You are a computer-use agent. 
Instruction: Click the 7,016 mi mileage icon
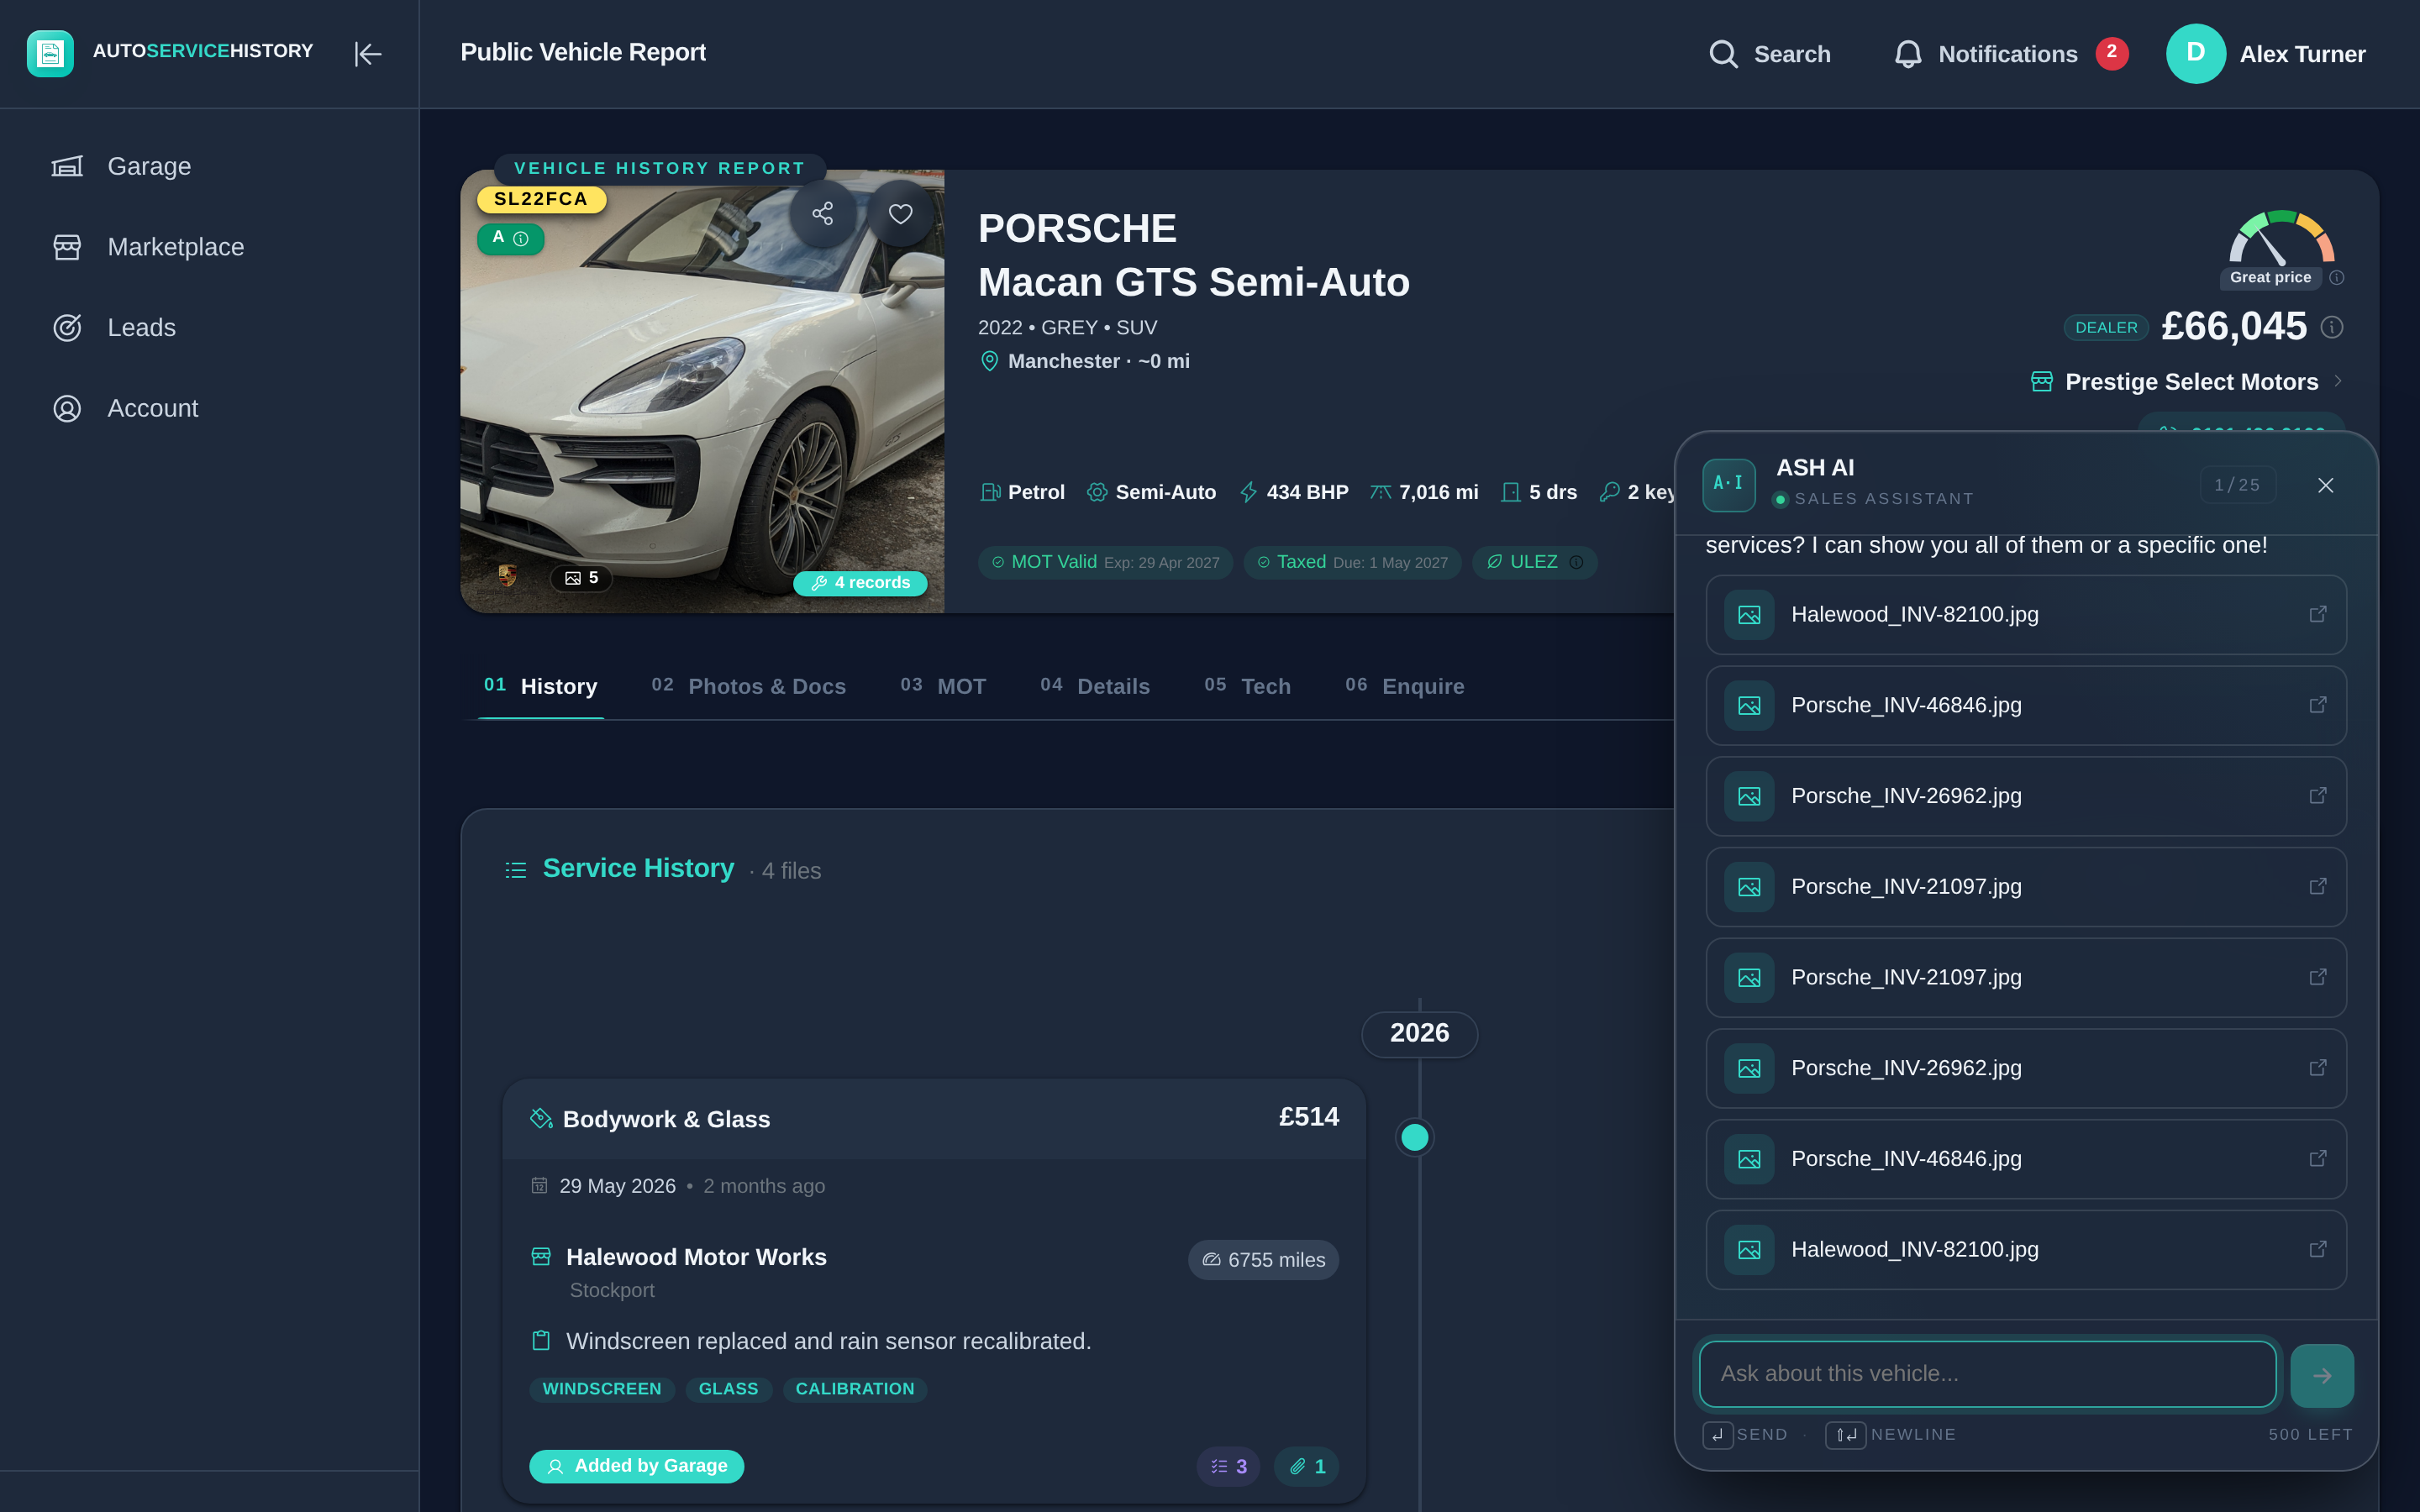pos(1381,492)
